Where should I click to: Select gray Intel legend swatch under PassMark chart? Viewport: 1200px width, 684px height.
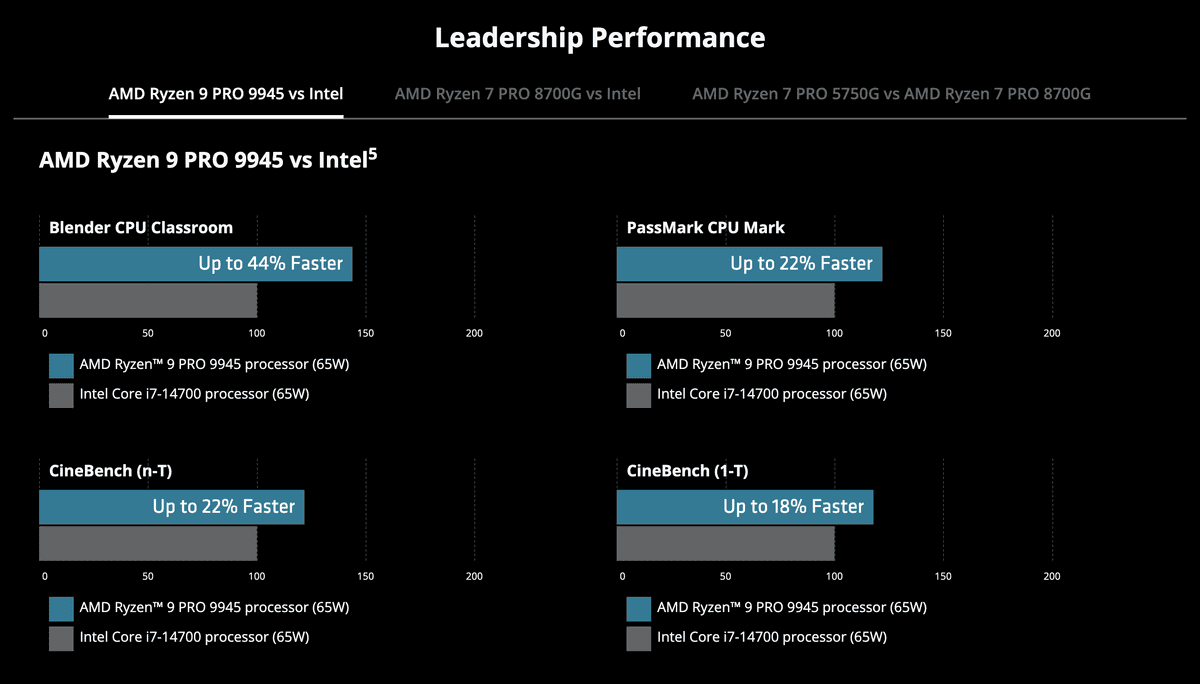(639, 395)
